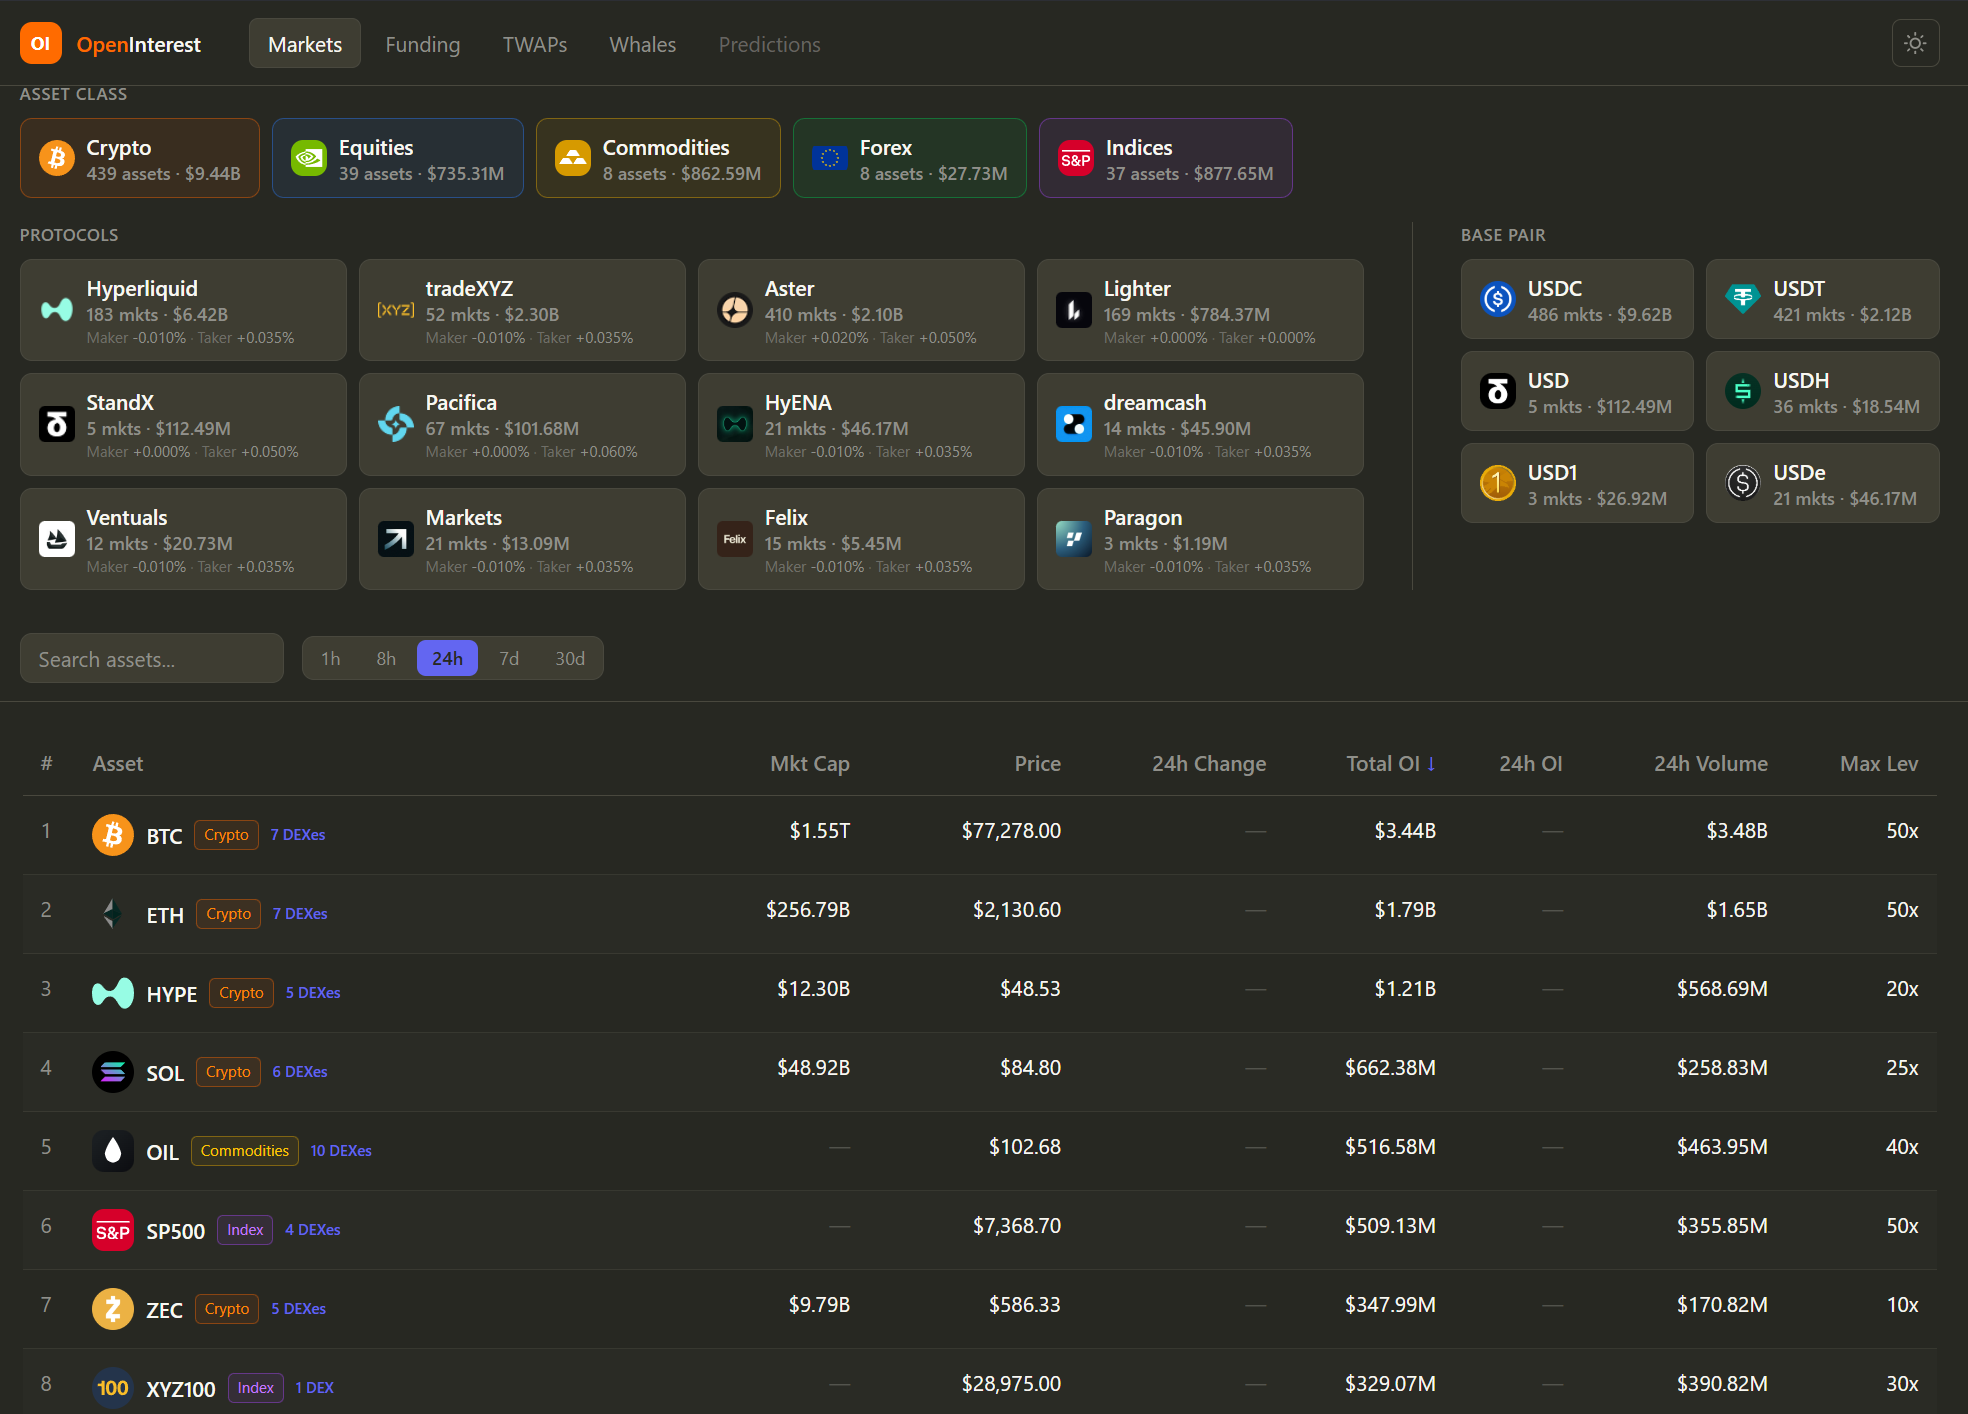This screenshot has height=1414, width=1968.
Task: Click the Aster protocol logo
Action: [x=735, y=310]
